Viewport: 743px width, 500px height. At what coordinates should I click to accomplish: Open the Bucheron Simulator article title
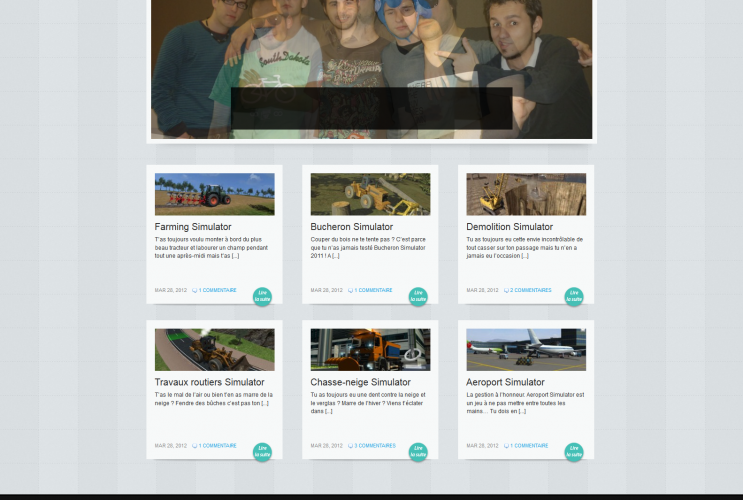pyautogui.click(x=351, y=227)
